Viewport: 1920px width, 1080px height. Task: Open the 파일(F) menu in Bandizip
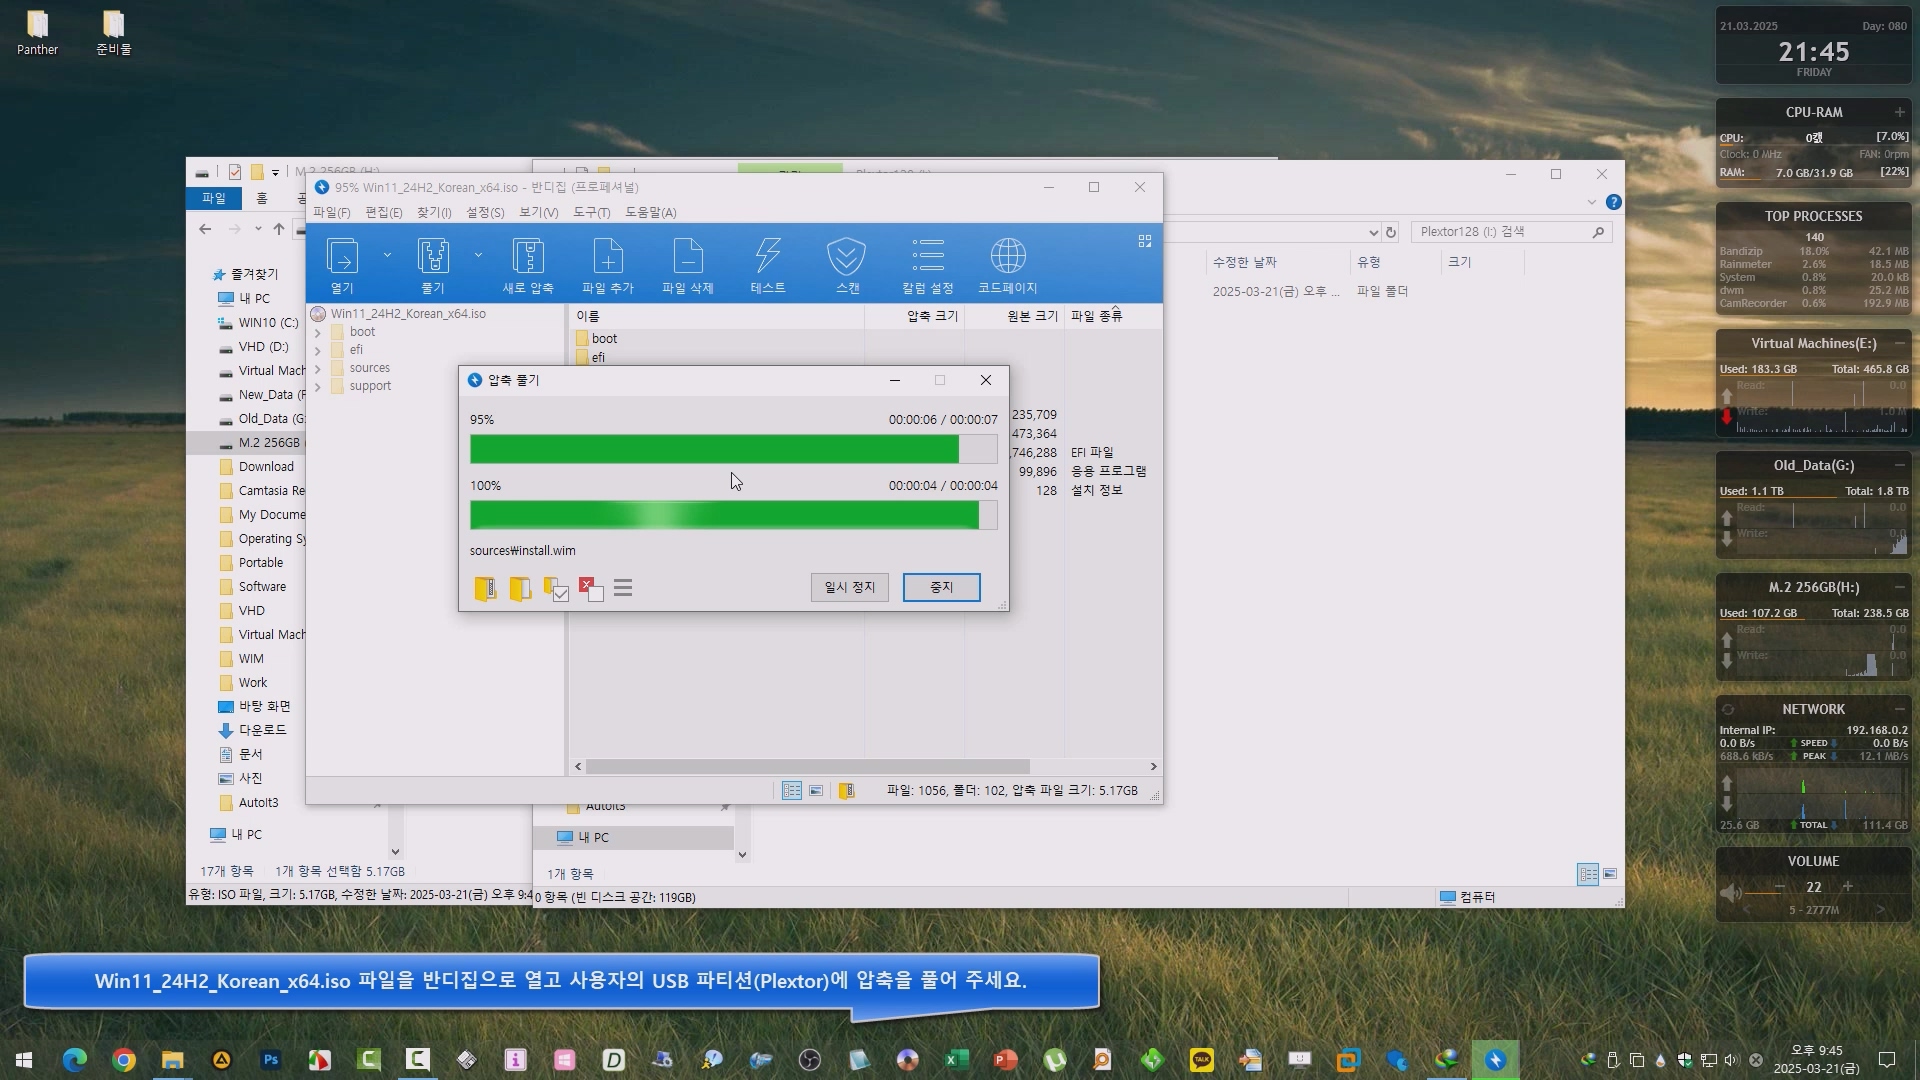pos(331,213)
